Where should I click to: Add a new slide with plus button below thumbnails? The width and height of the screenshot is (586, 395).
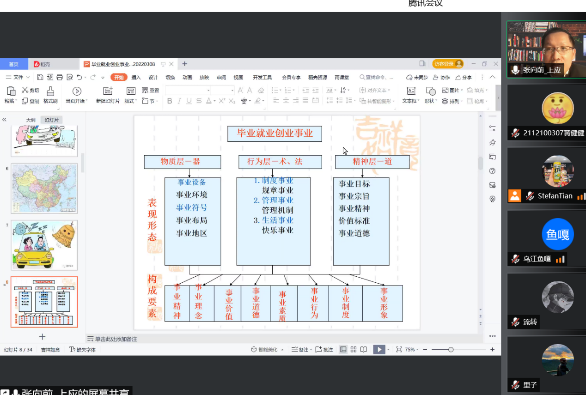pyautogui.click(x=42, y=337)
